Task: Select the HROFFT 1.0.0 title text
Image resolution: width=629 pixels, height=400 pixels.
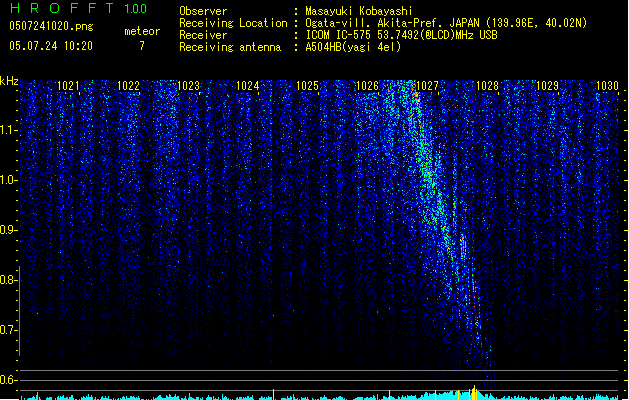Action: click(78, 8)
